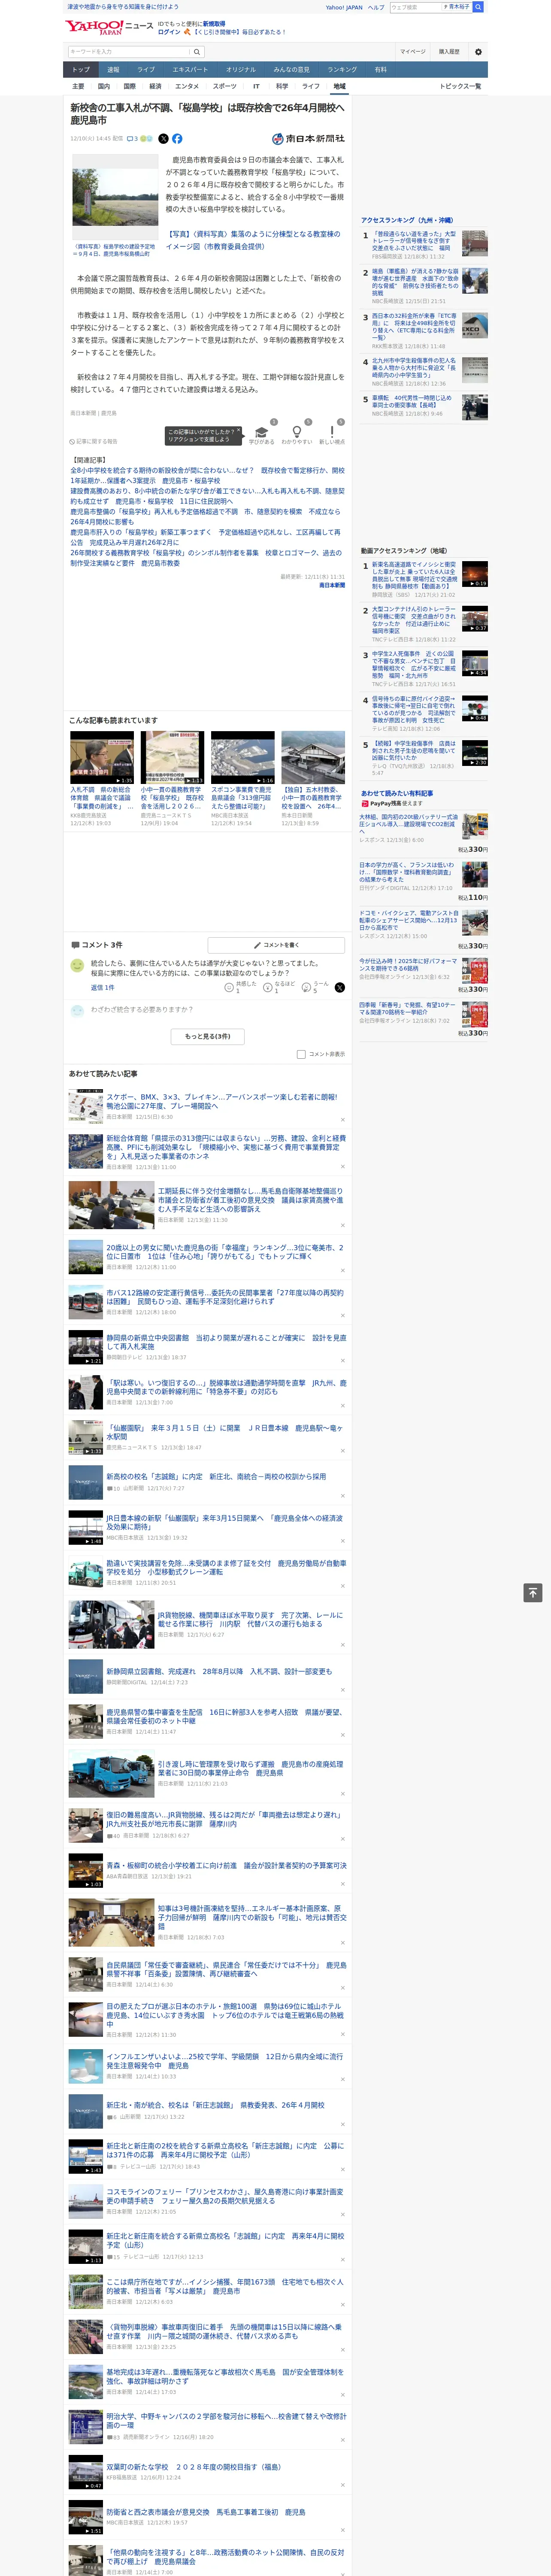The image size is (551, 2576).
Task: Select the スポーツ category
Action: click(224, 87)
